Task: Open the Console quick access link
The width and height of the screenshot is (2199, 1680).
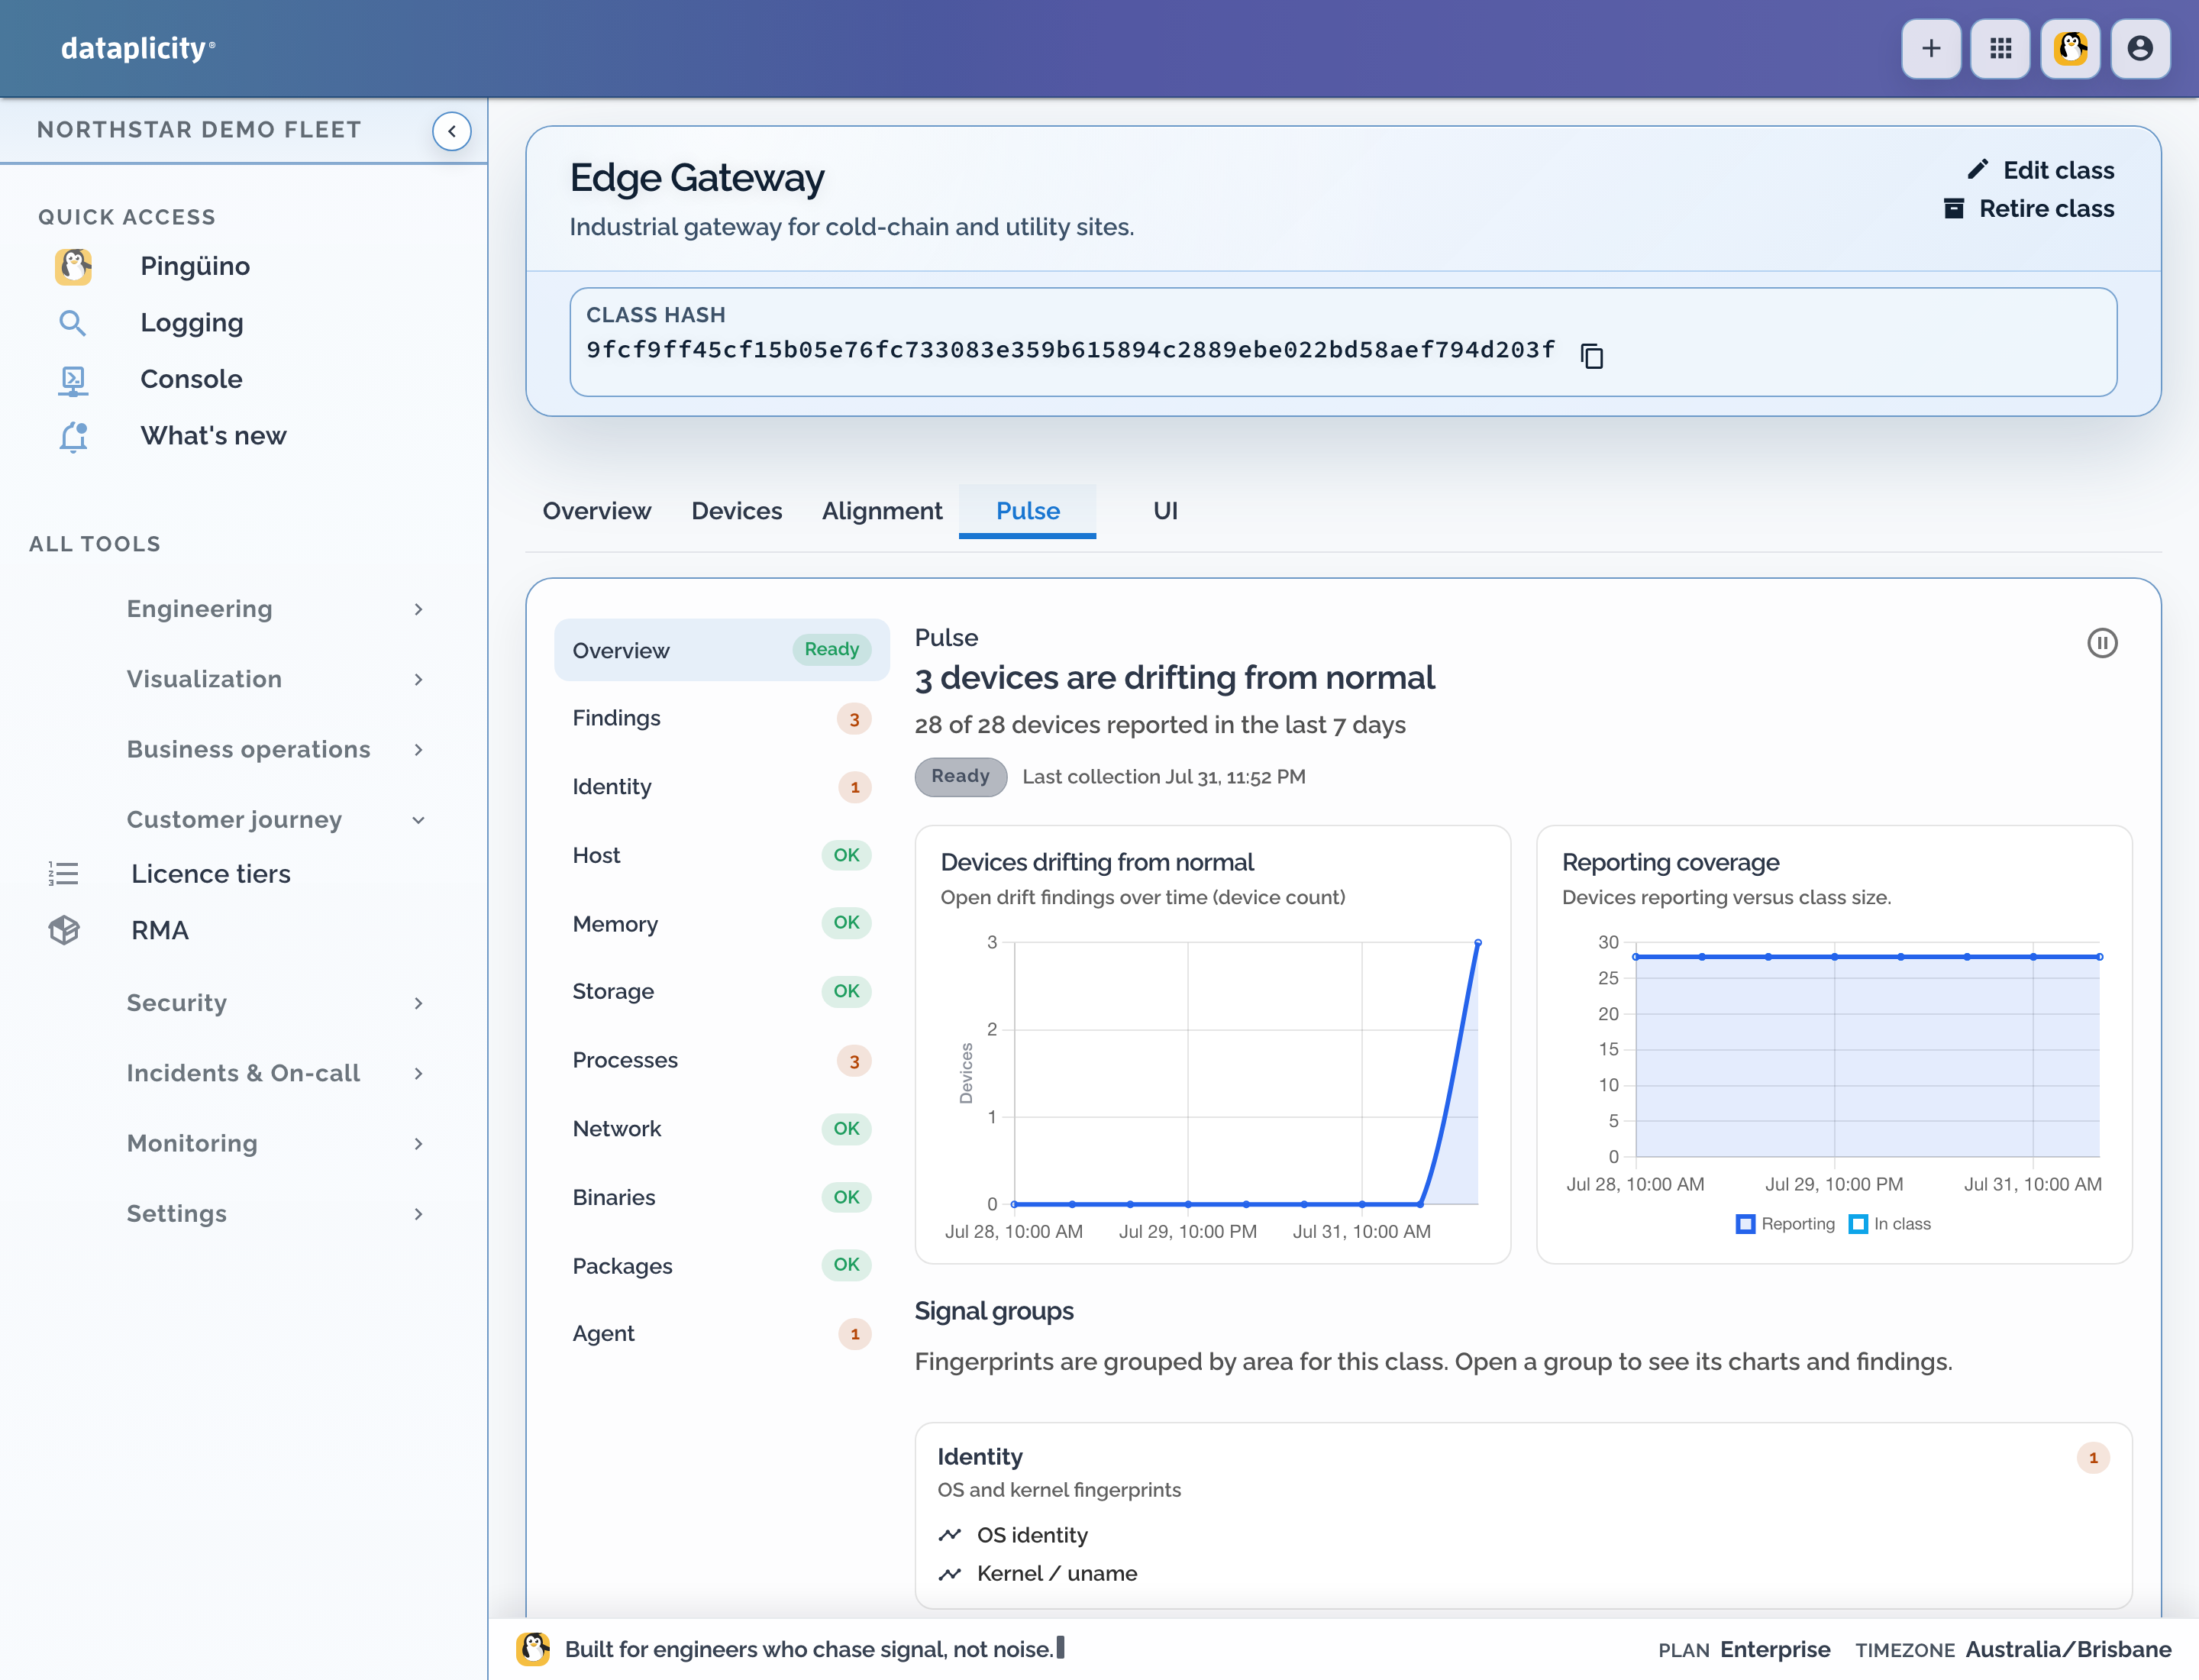Action: 191,380
